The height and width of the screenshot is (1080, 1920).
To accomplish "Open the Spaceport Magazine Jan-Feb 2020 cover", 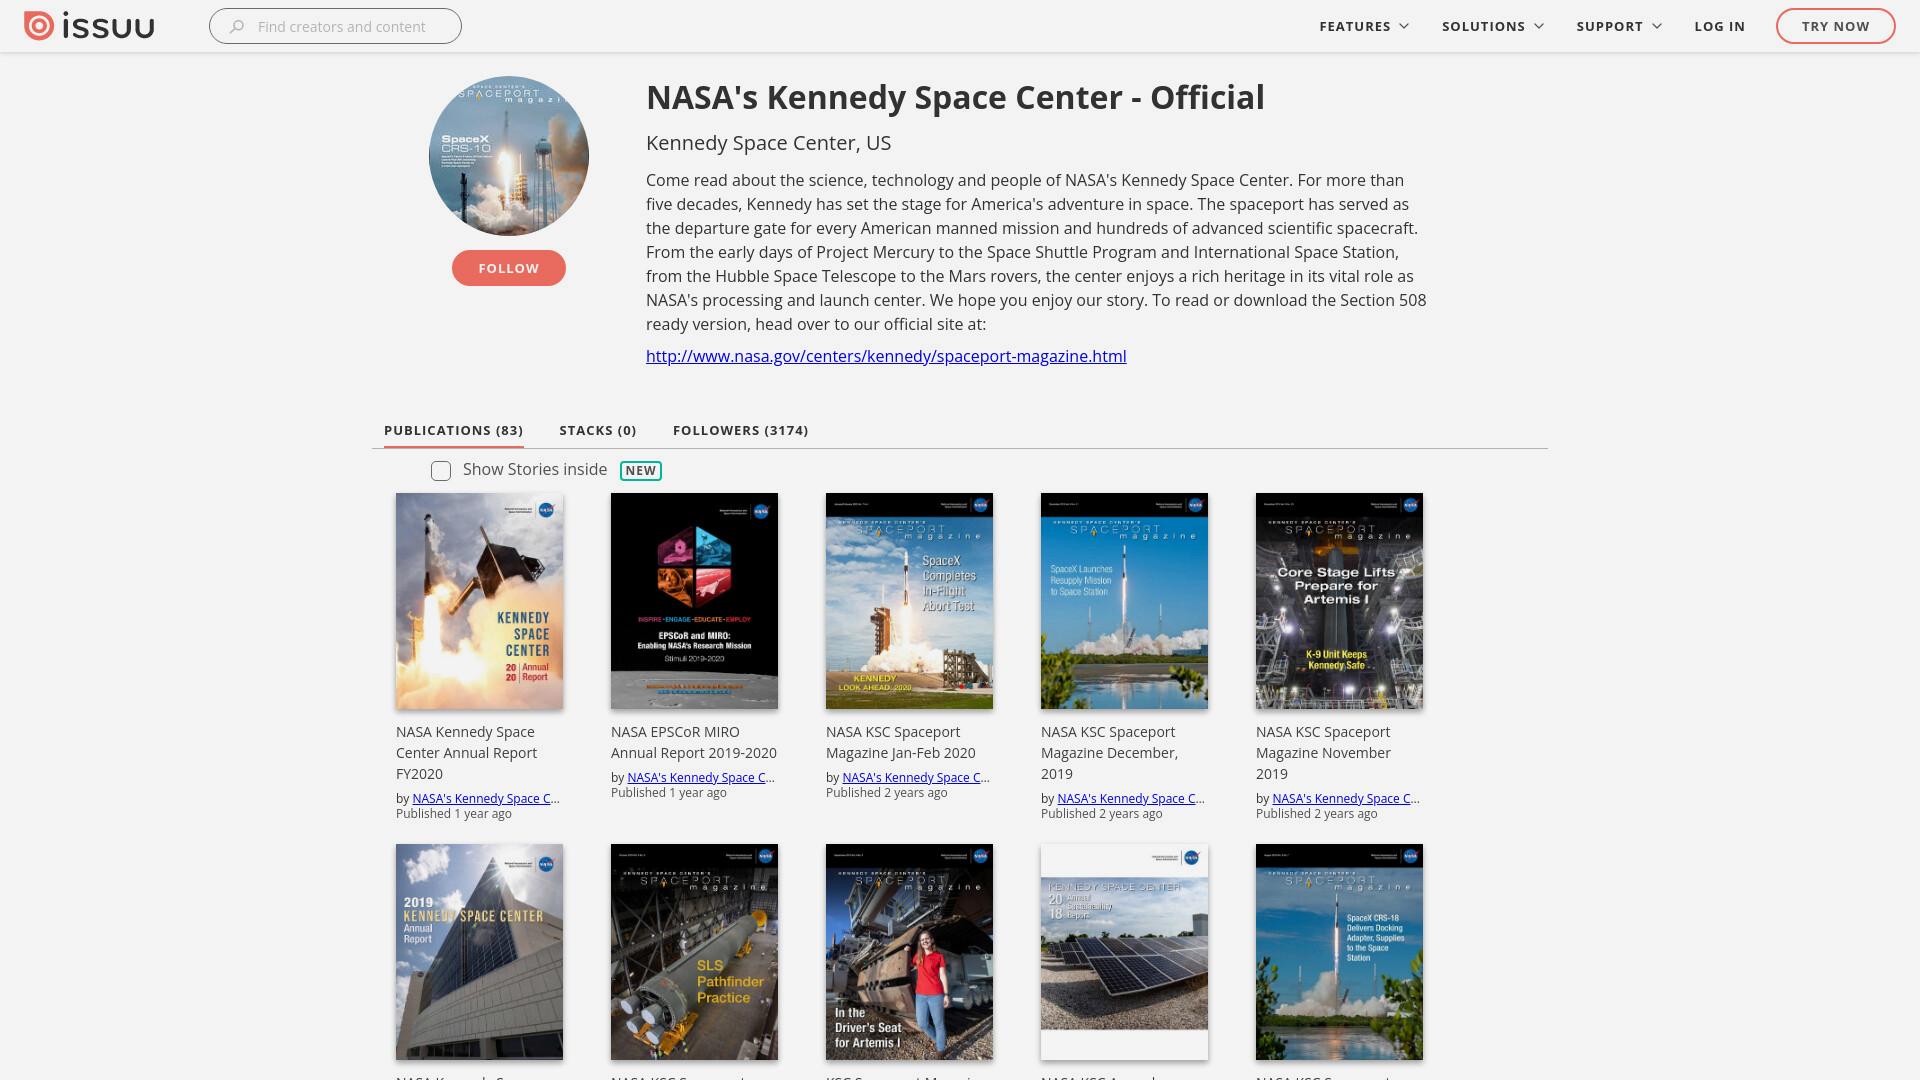I will (x=909, y=601).
